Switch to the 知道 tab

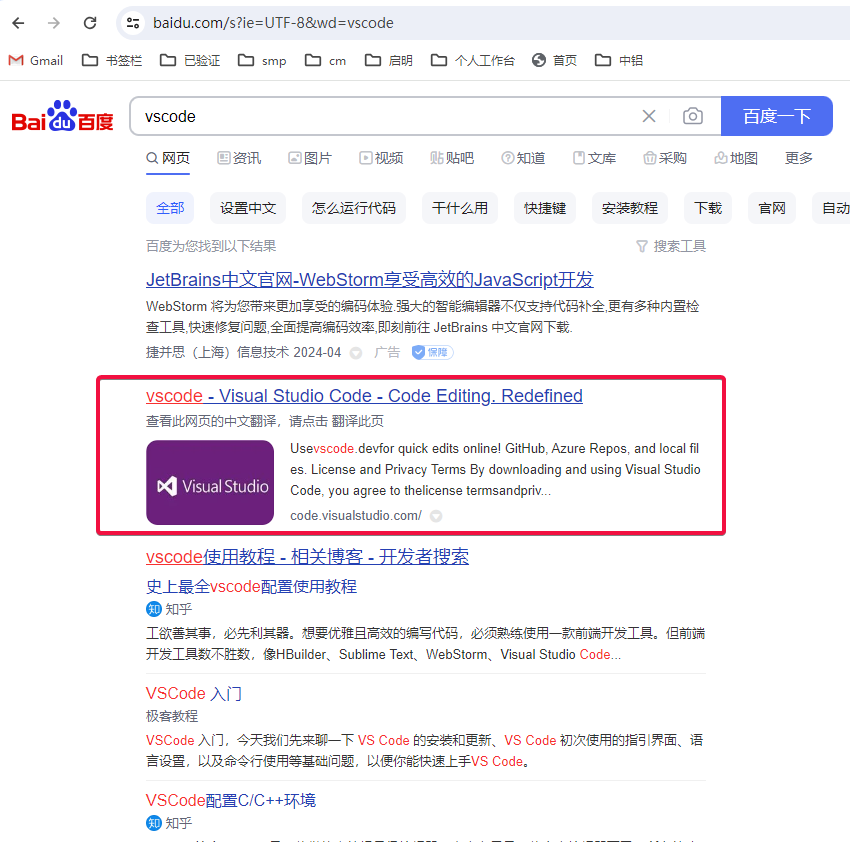(523, 158)
